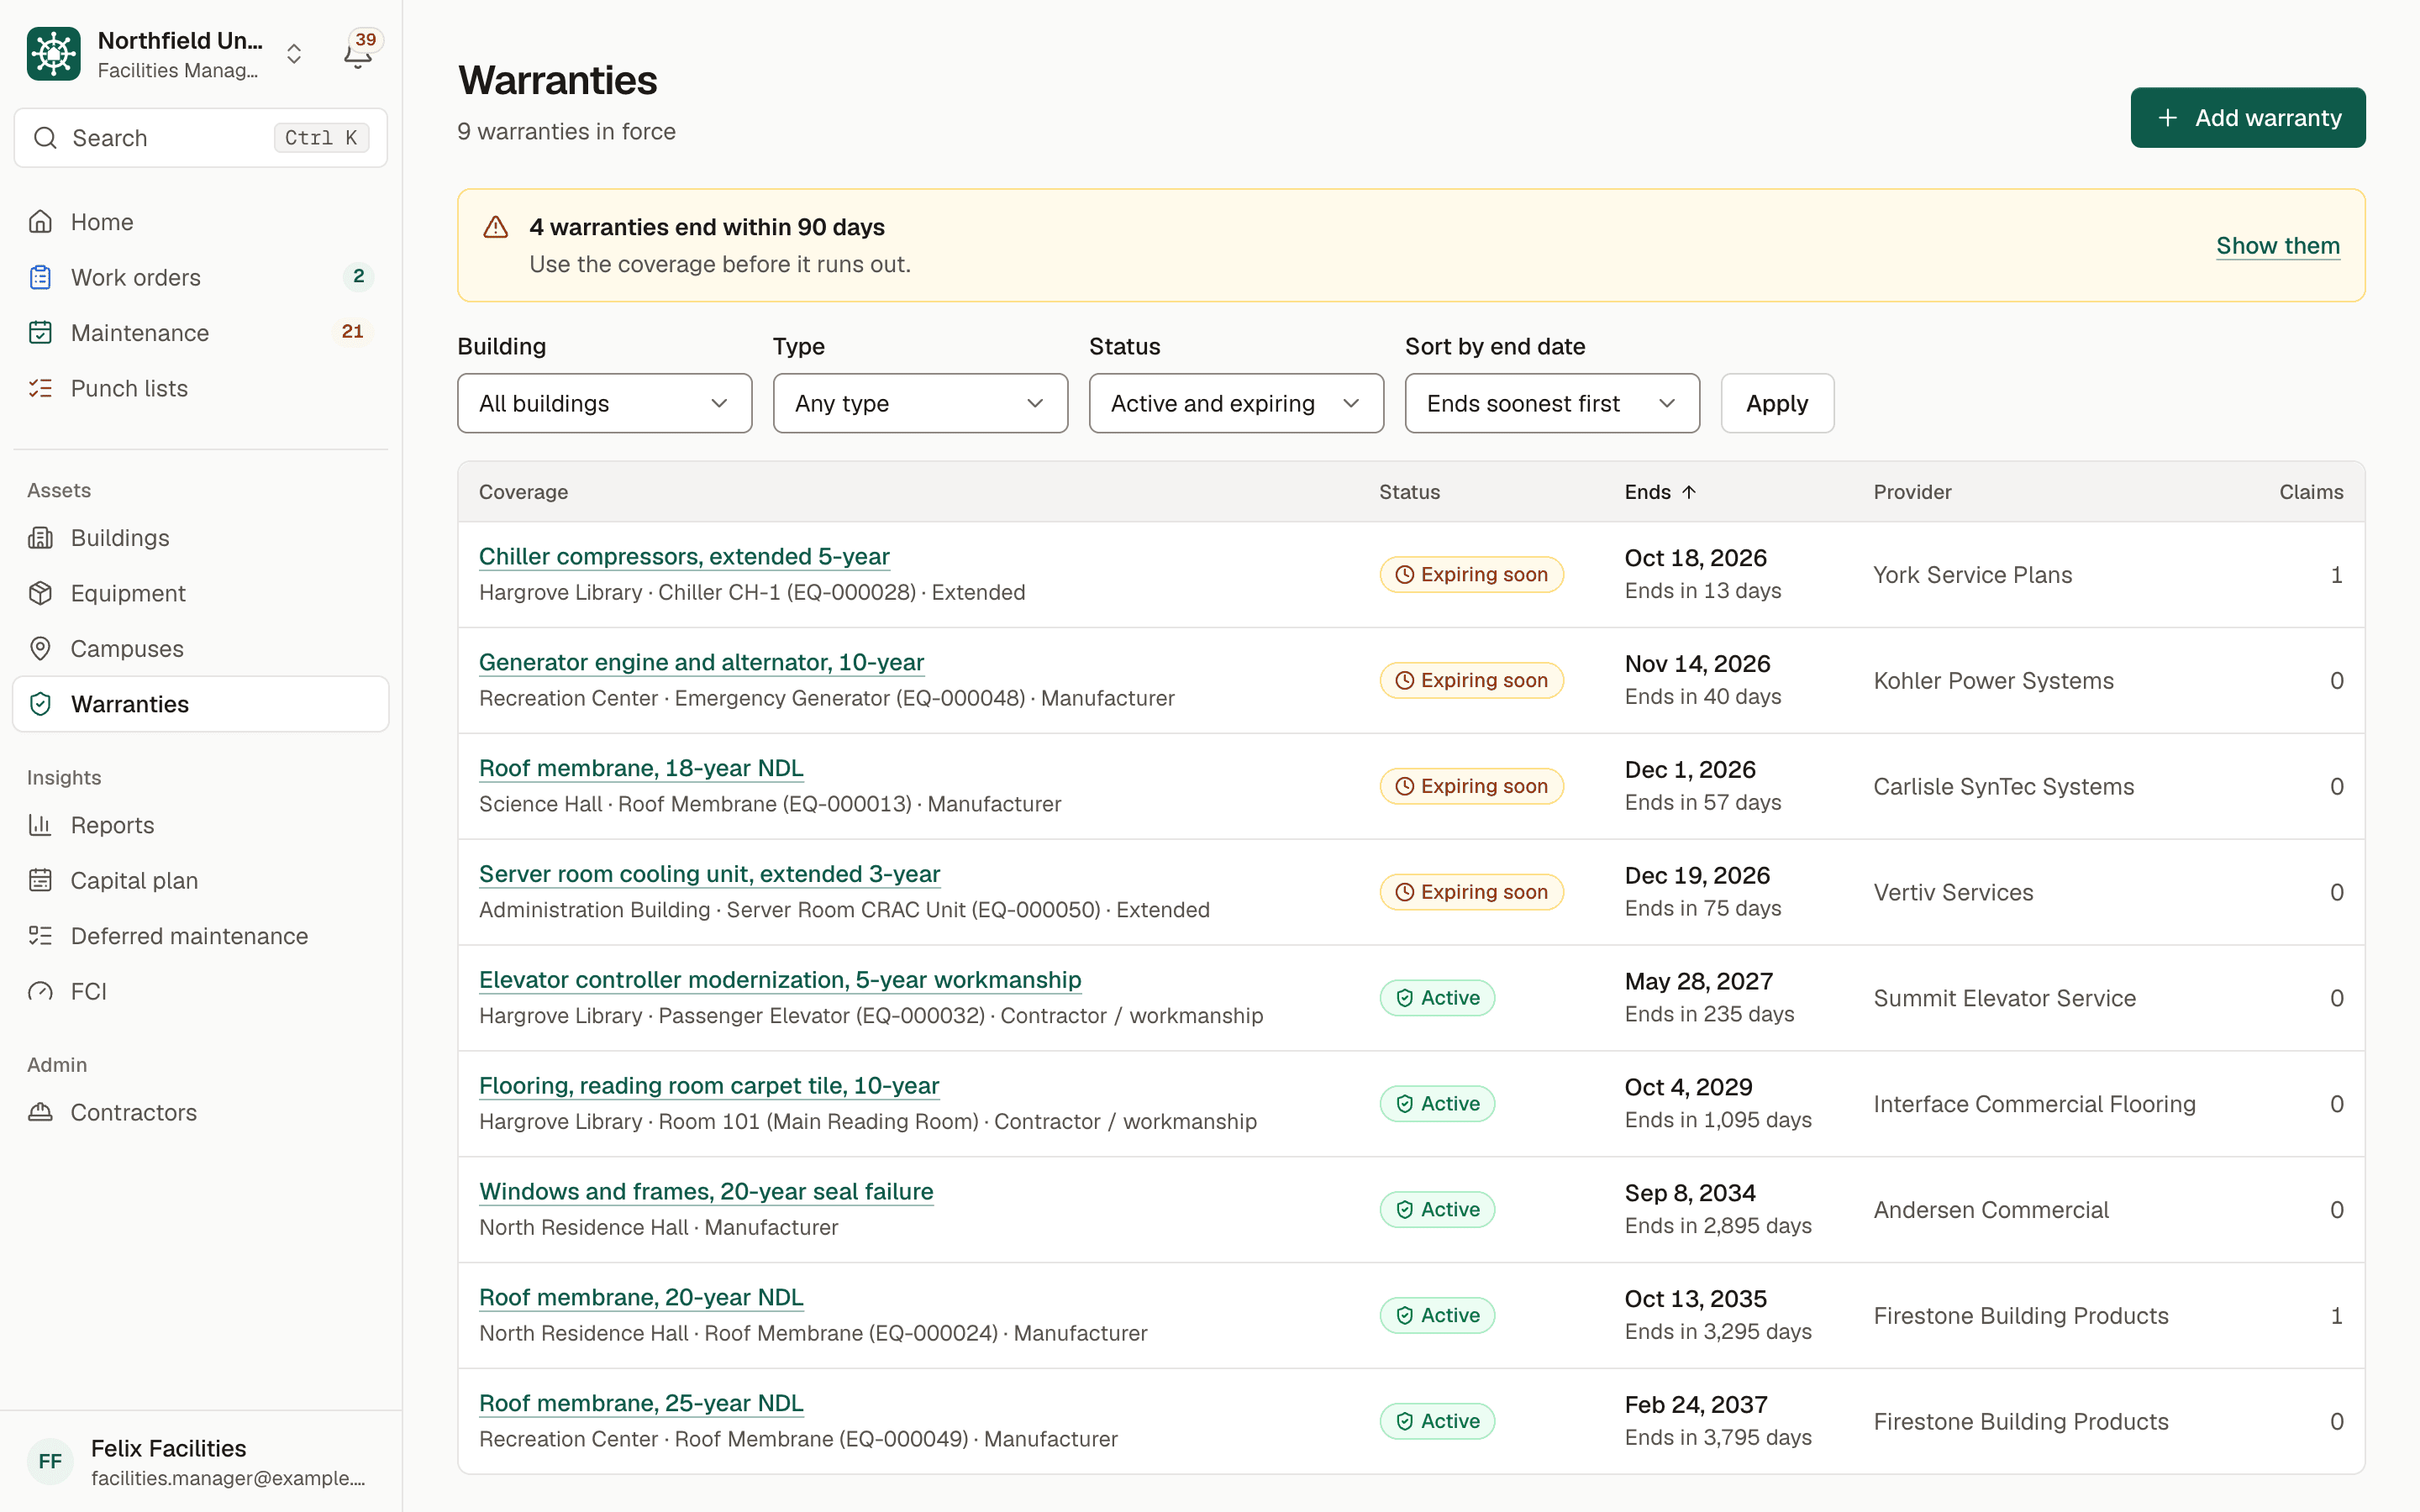2420x1512 pixels.
Task: Open Punch lists in the sidebar
Action: click(x=200, y=388)
